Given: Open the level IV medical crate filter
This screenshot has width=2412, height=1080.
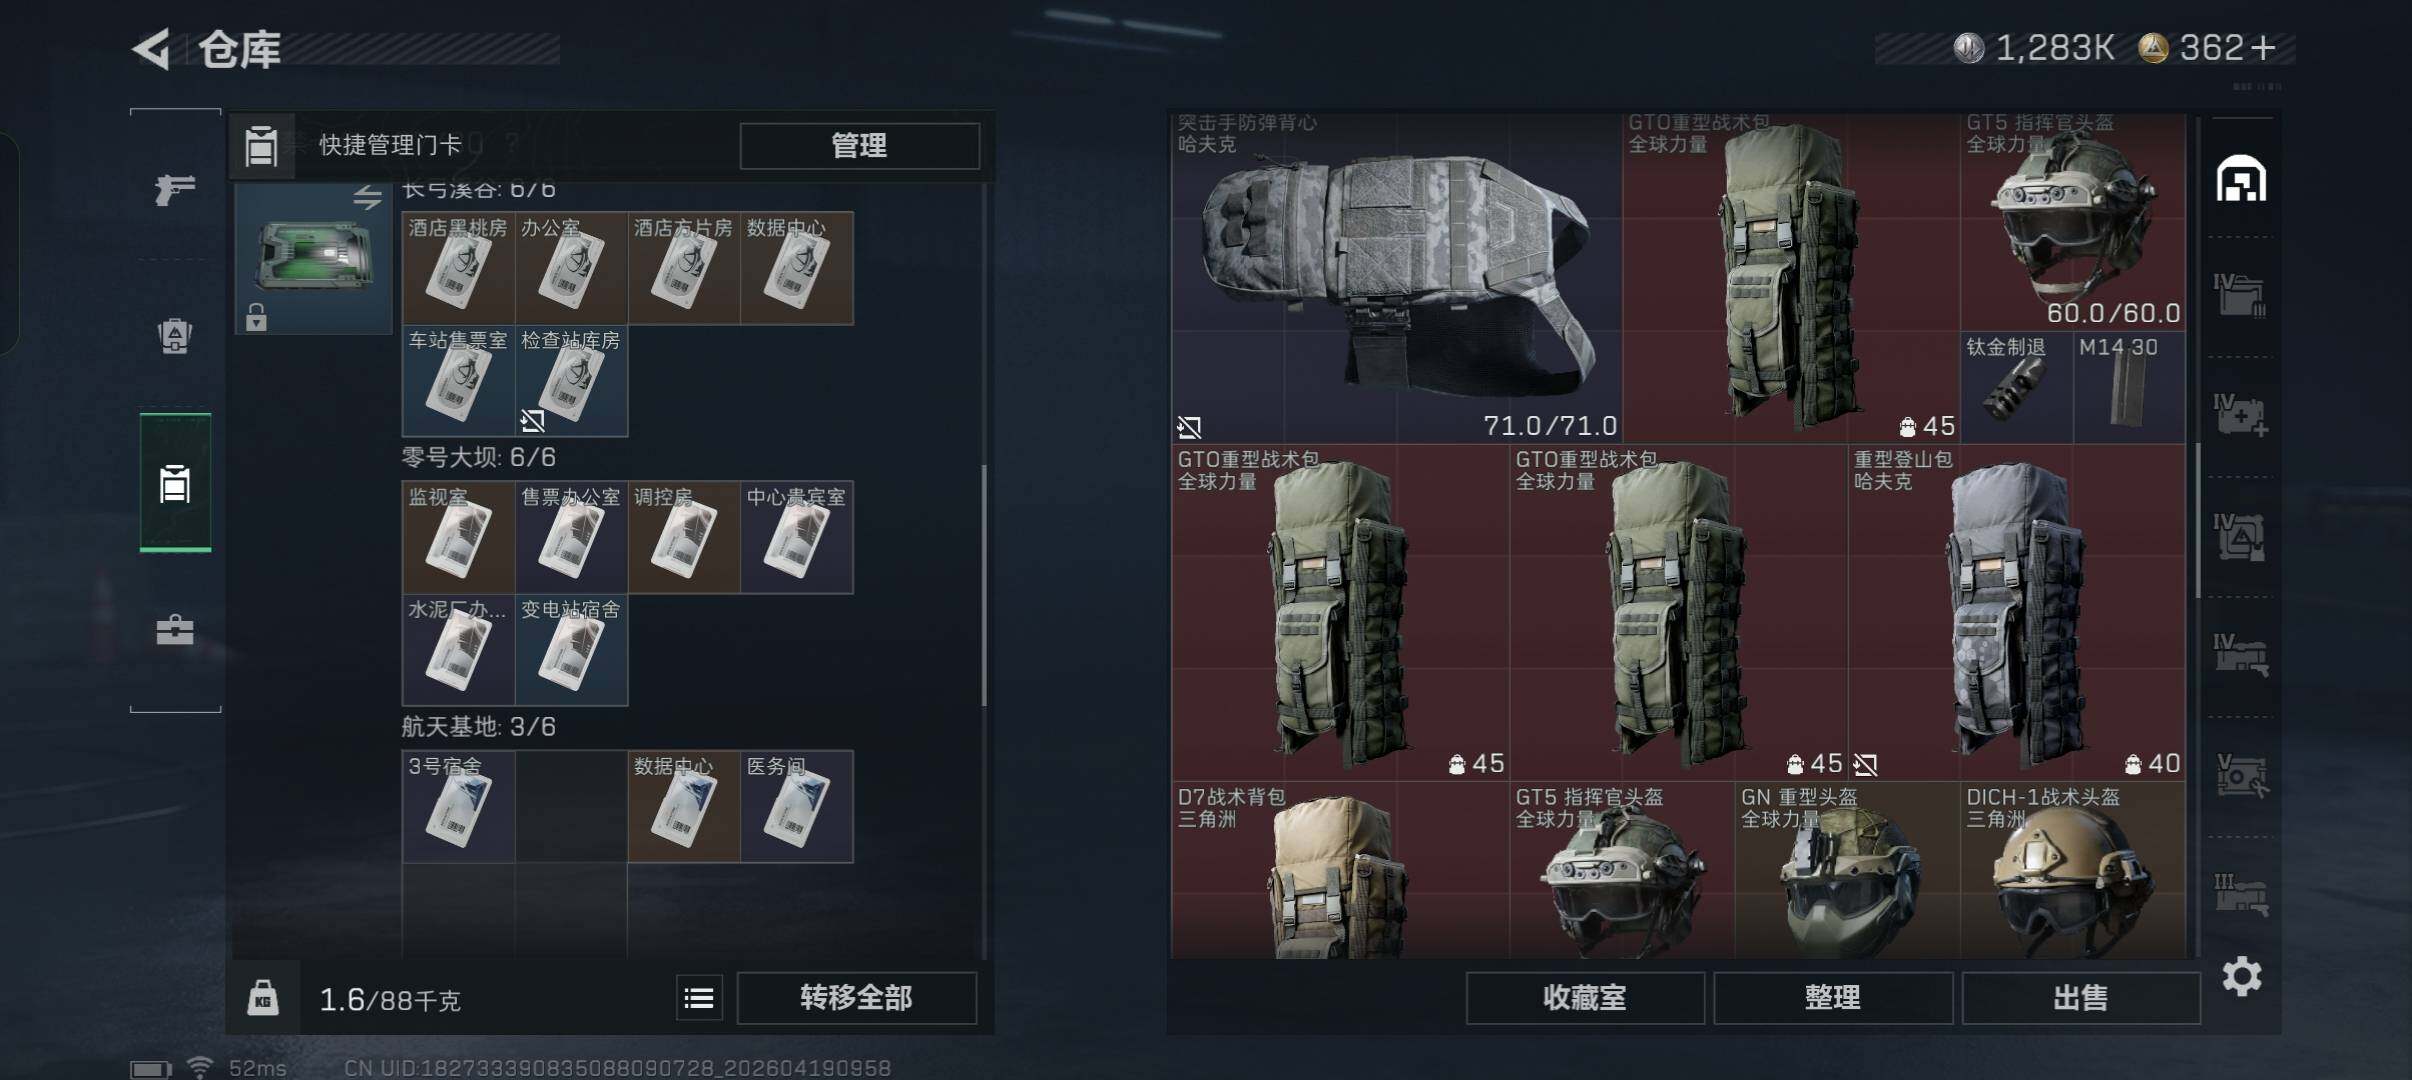Looking at the screenshot, I should (2241, 414).
